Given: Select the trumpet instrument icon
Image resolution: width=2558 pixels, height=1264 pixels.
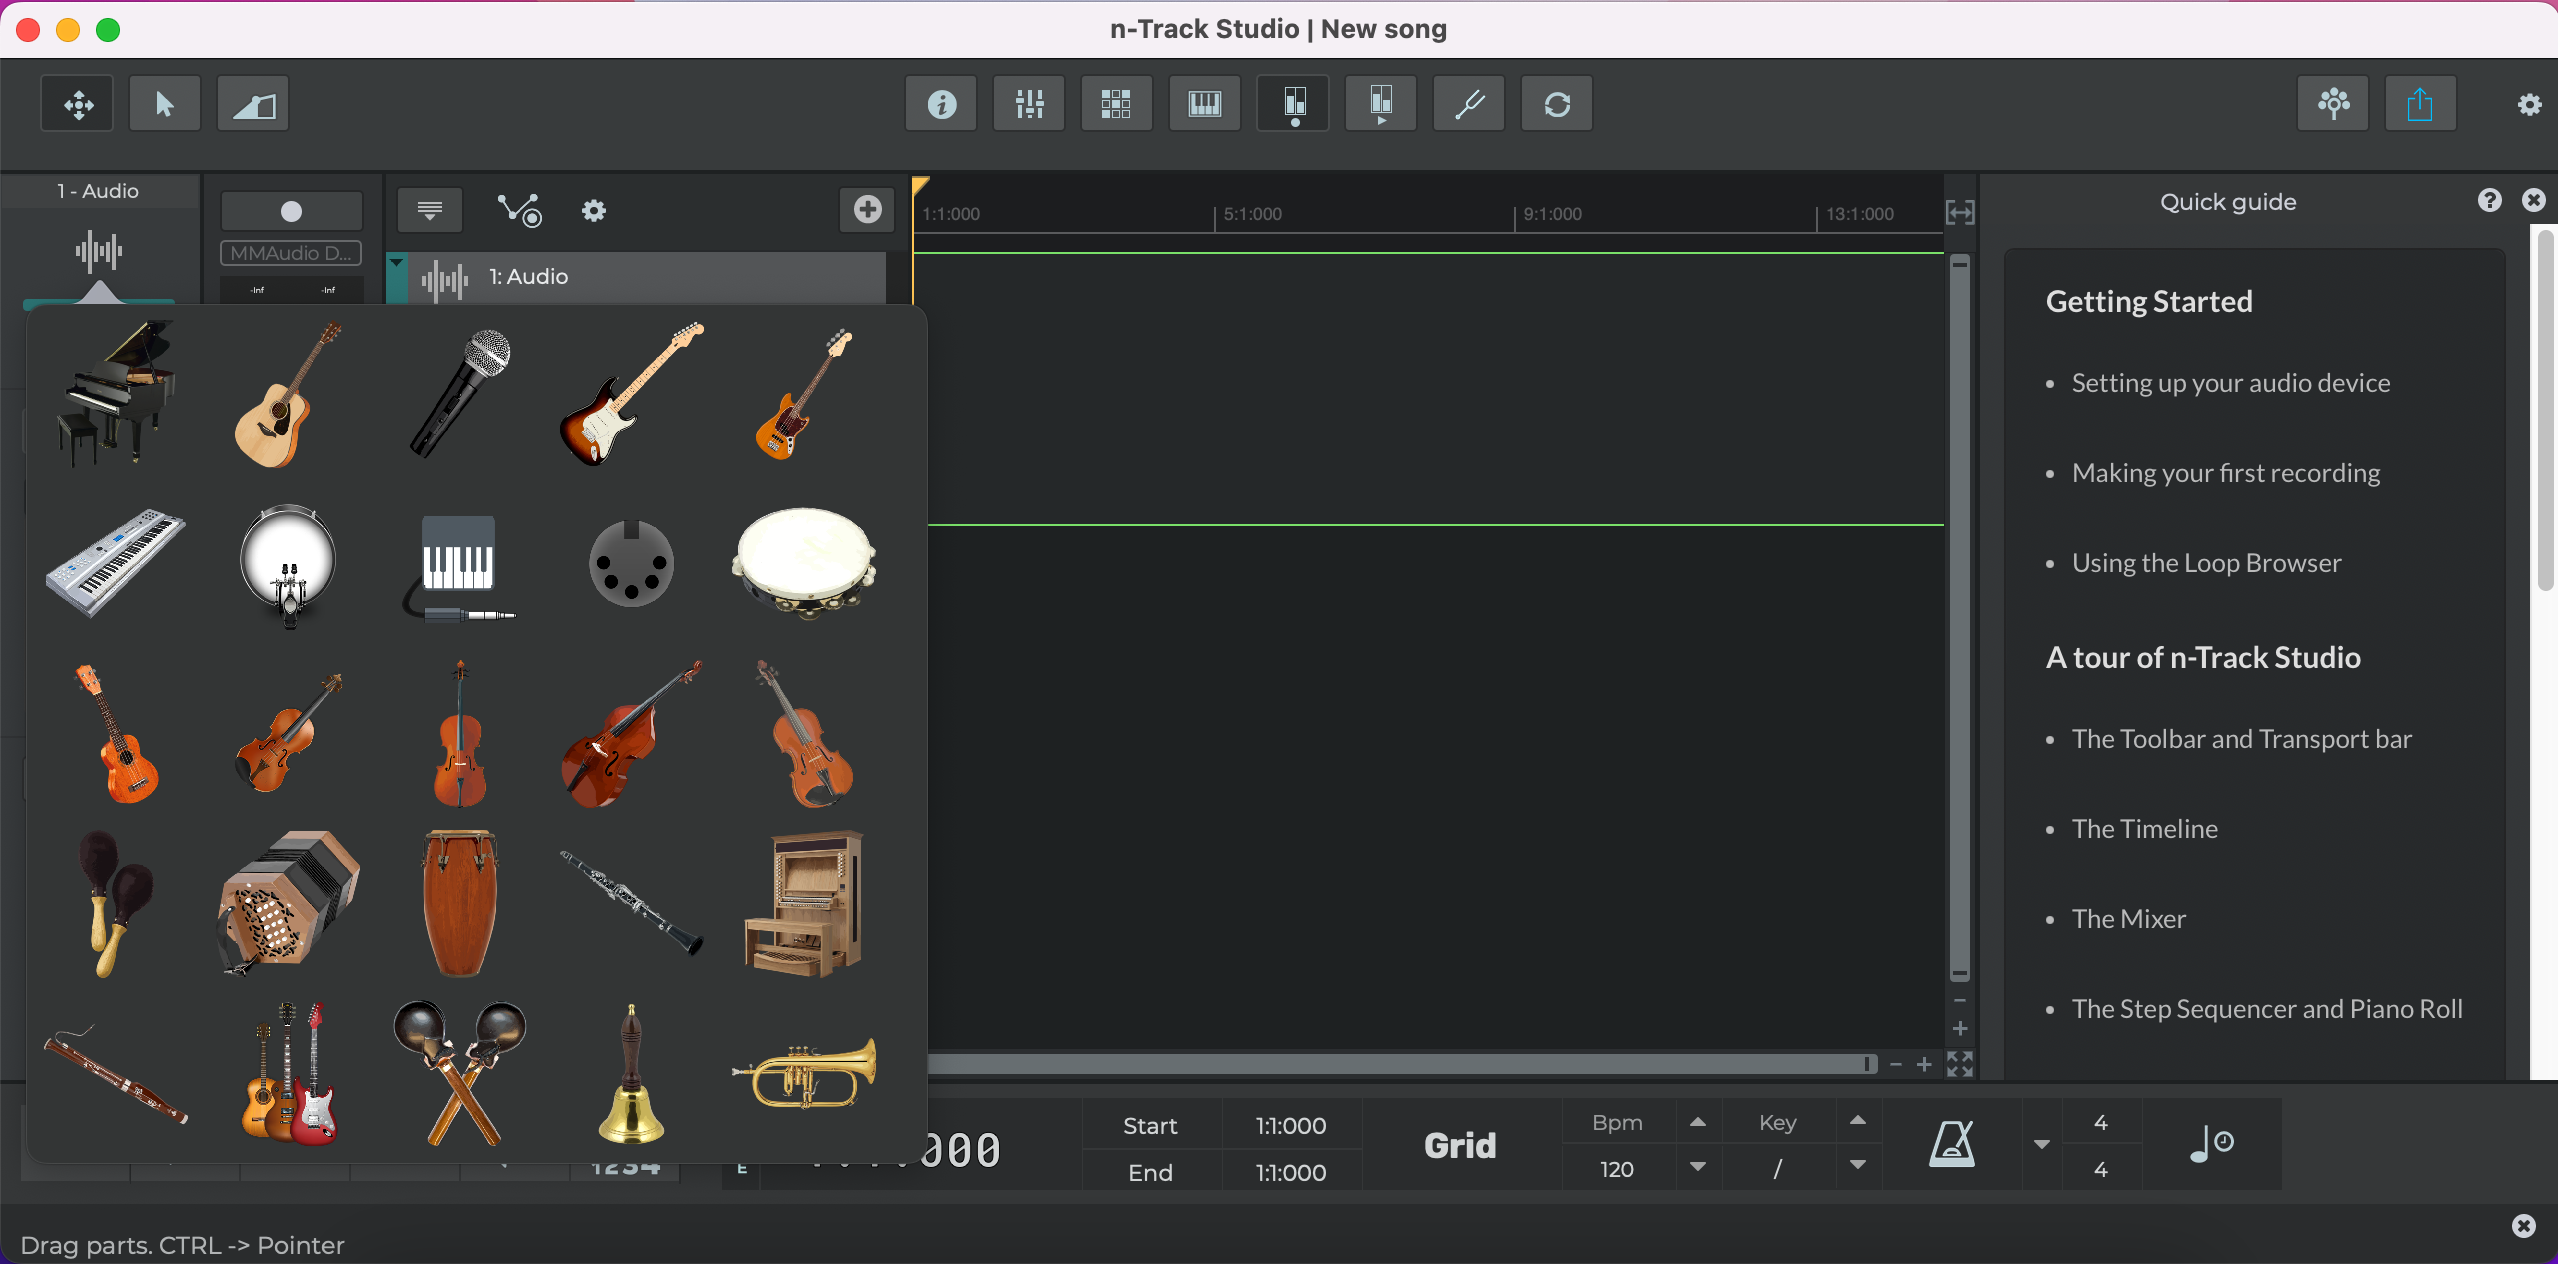Looking at the screenshot, I should (805, 1073).
